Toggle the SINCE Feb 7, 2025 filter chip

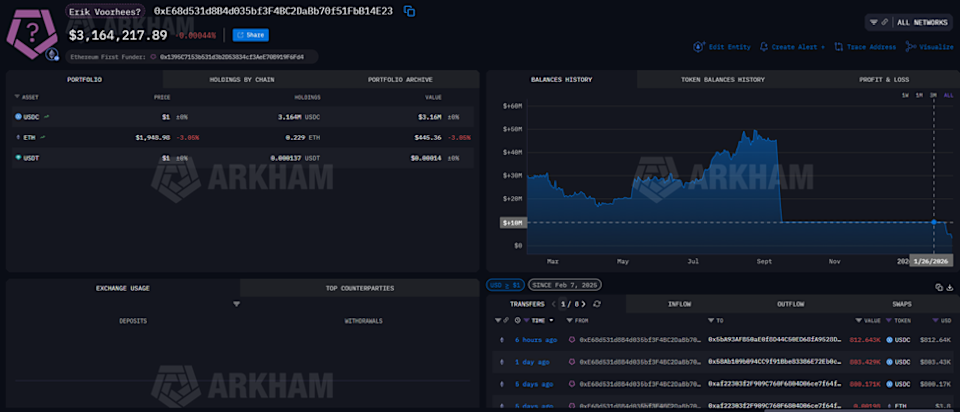coord(565,285)
